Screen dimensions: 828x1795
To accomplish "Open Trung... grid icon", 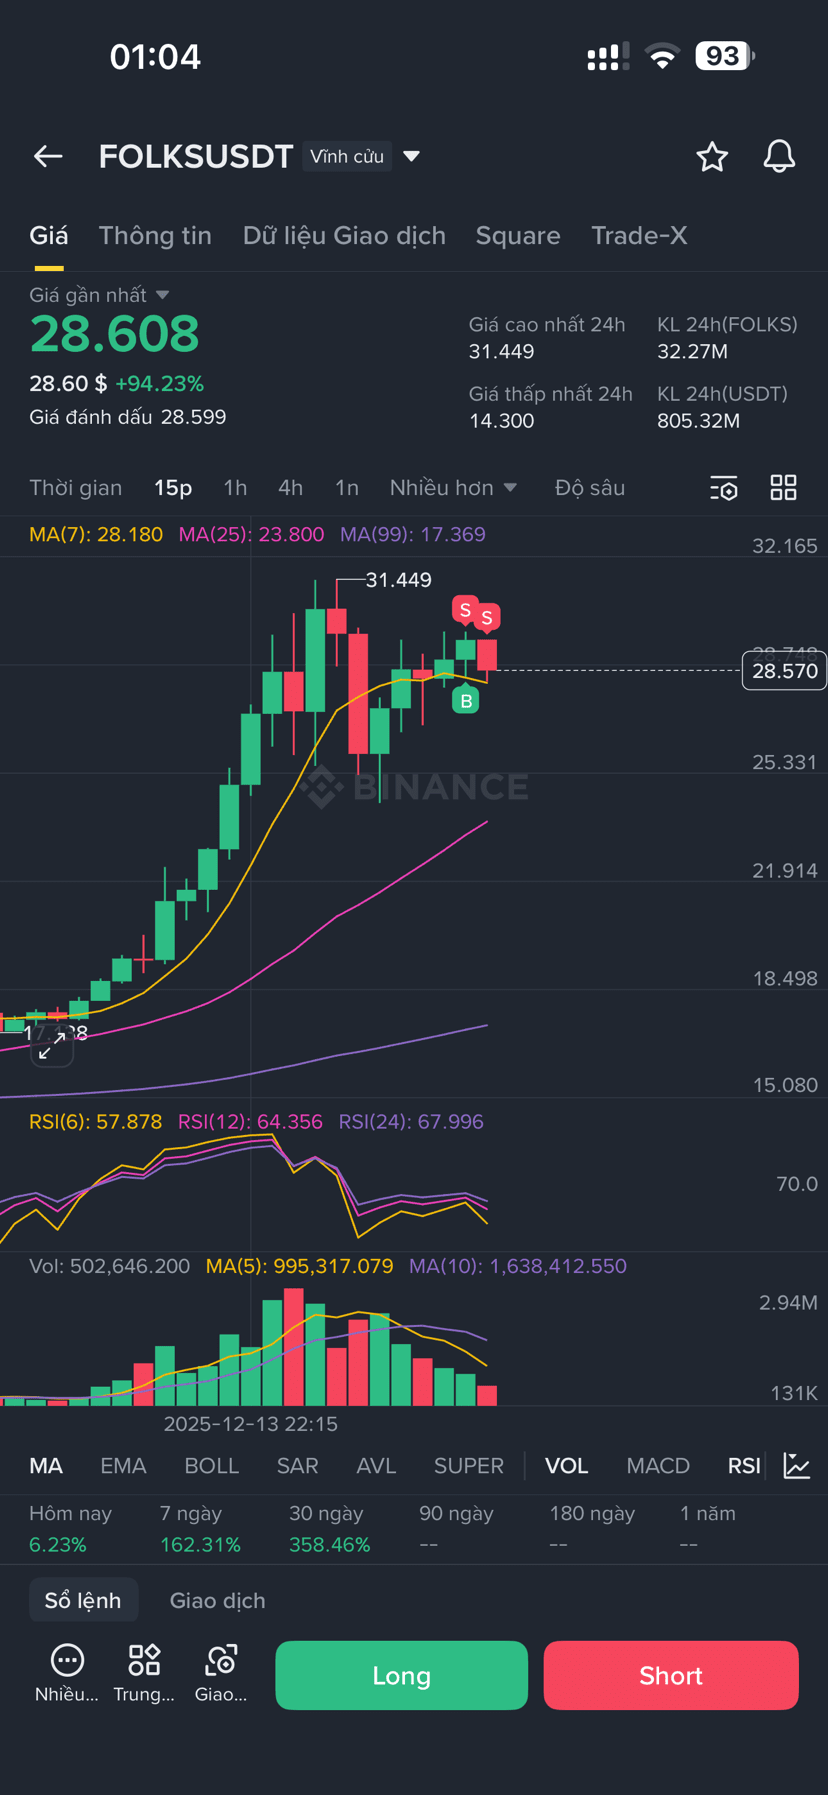I will point(144,1673).
